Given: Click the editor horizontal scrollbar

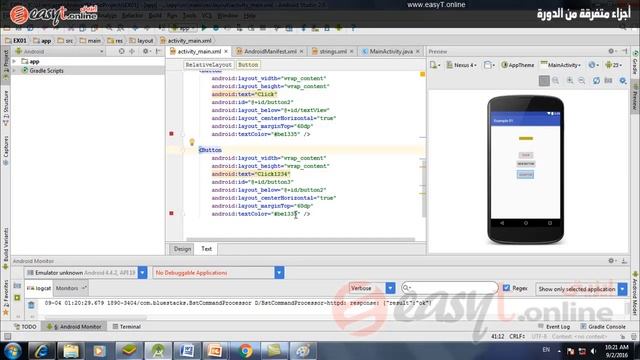Looking at the screenshot, I should pyautogui.click(x=300, y=240).
